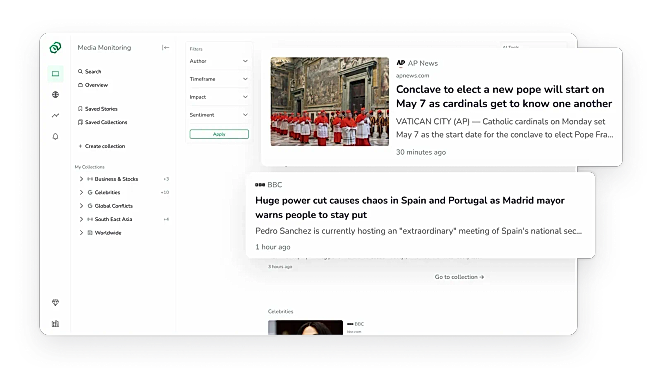662x368 pixels.
Task: Click the 'My Collections' label
Action: pos(90,167)
